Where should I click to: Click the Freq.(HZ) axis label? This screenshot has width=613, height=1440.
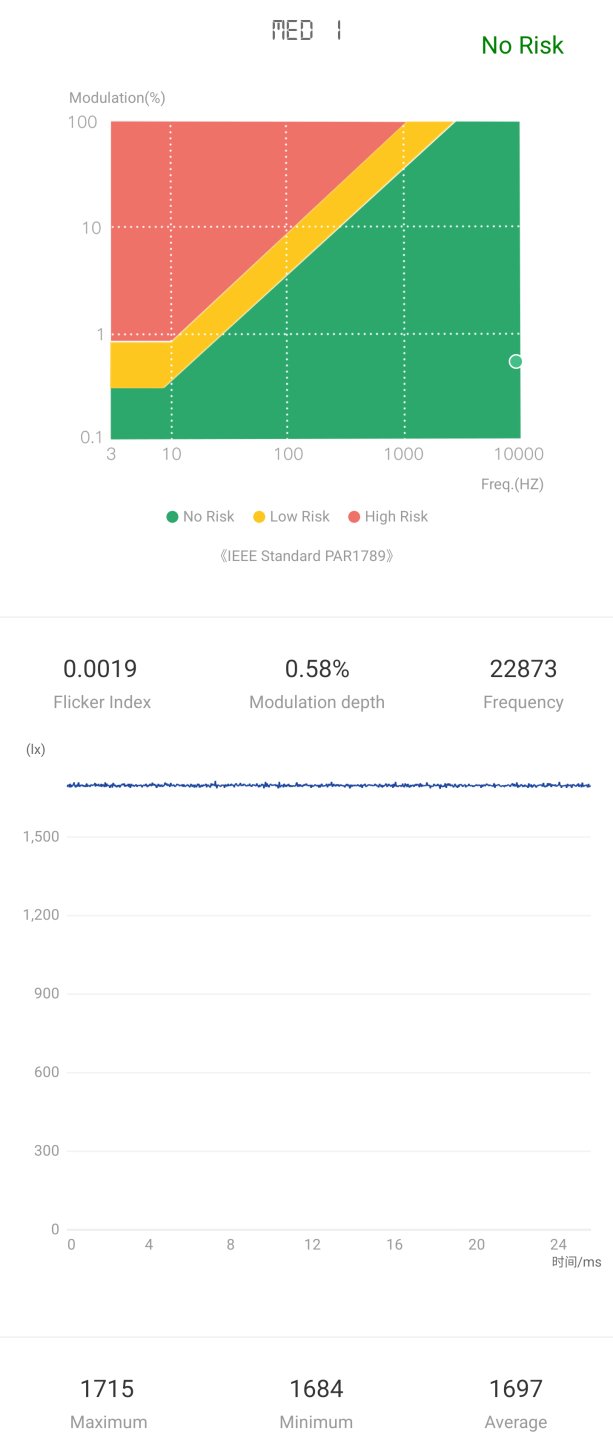click(x=512, y=484)
